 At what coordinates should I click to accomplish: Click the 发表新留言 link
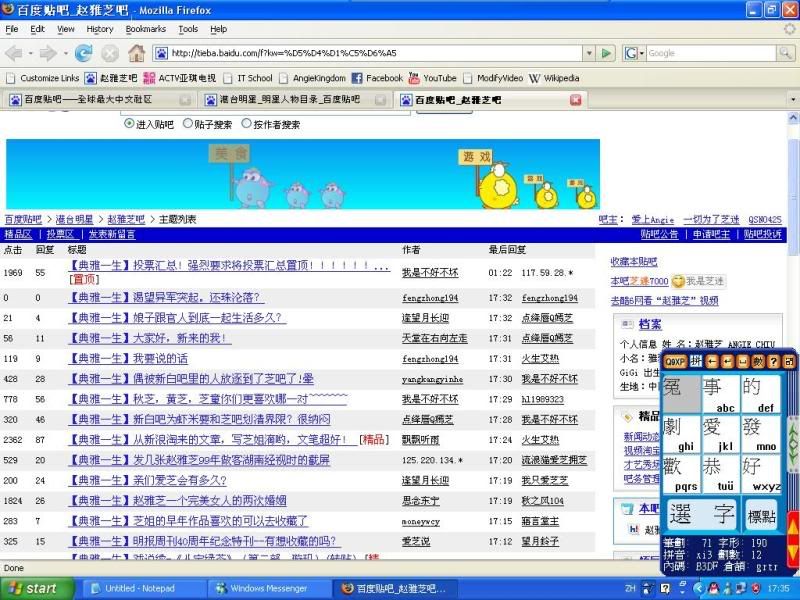[x=112, y=234]
